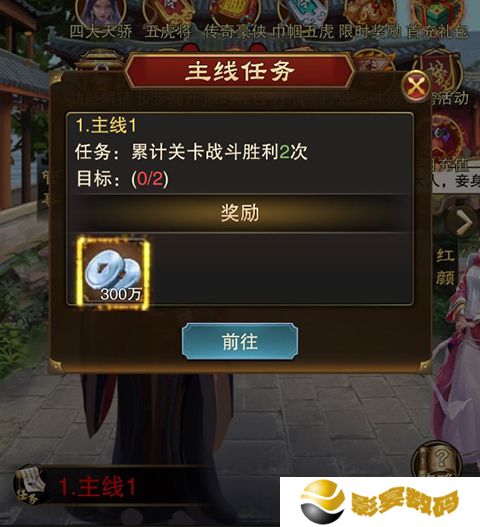Open the 任务 scroll icon at bottom left

(x=30, y=485)
